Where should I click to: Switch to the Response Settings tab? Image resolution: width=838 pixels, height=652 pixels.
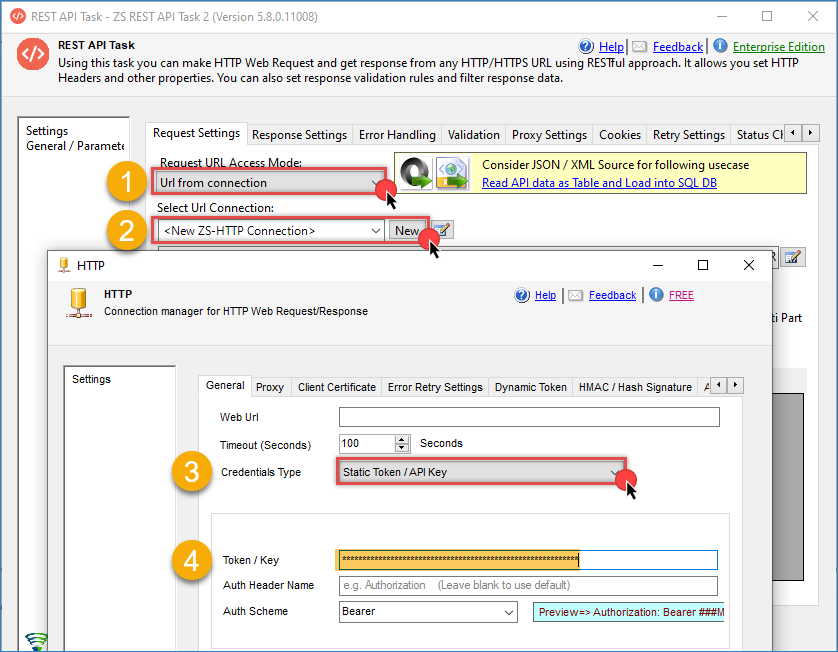click(299, 135)
